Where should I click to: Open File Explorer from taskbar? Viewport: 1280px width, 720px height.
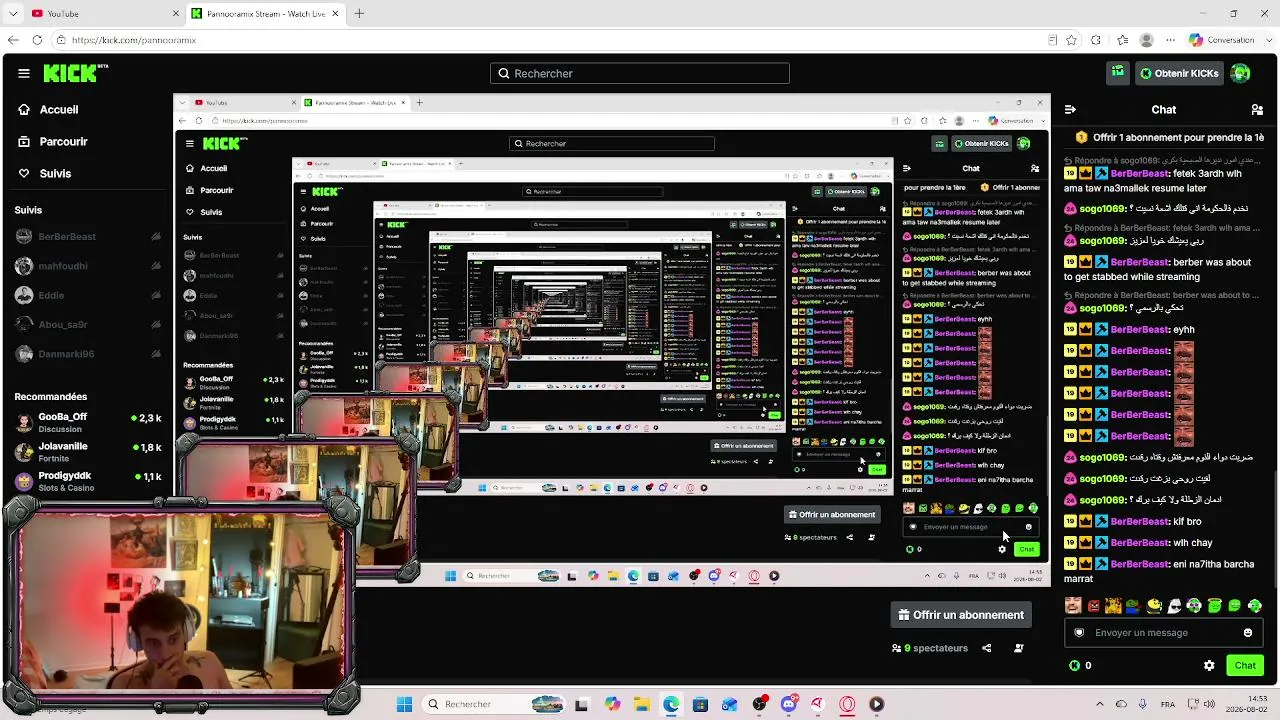[x=641, y=704]
